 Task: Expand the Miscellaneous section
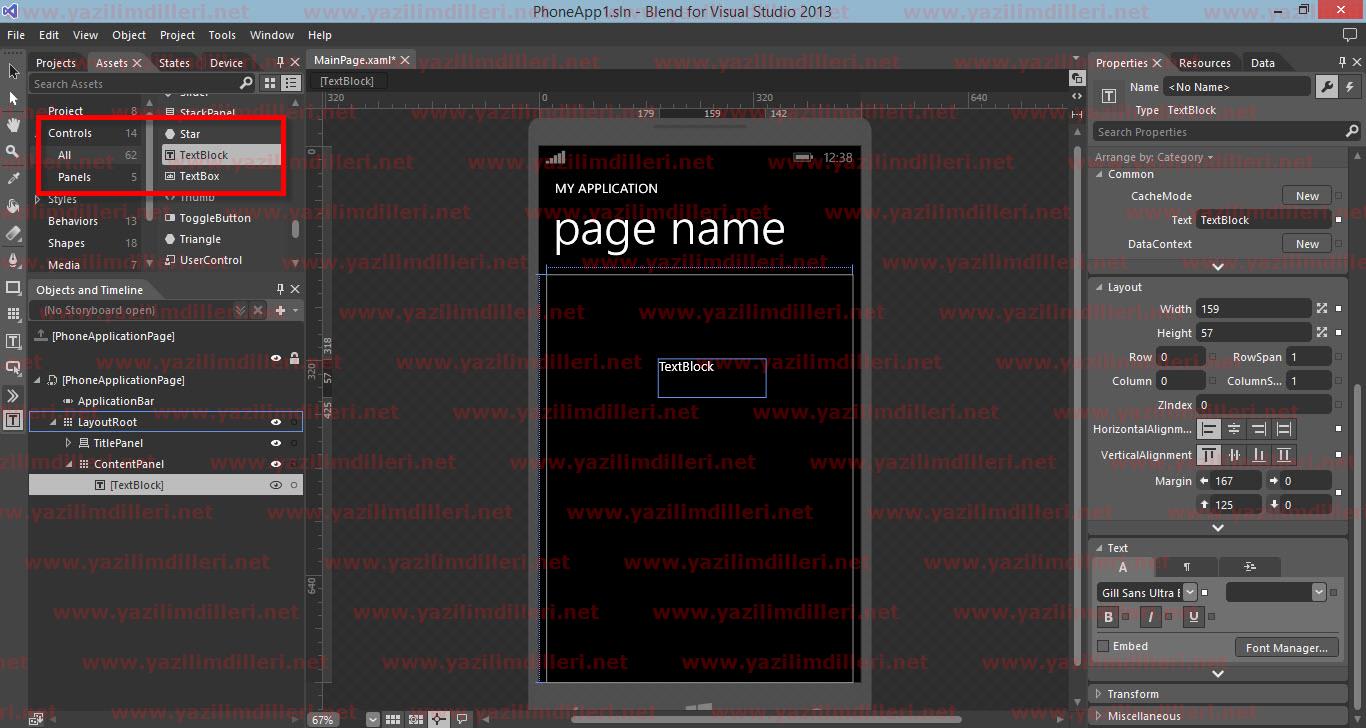[x=1099, y=716]
